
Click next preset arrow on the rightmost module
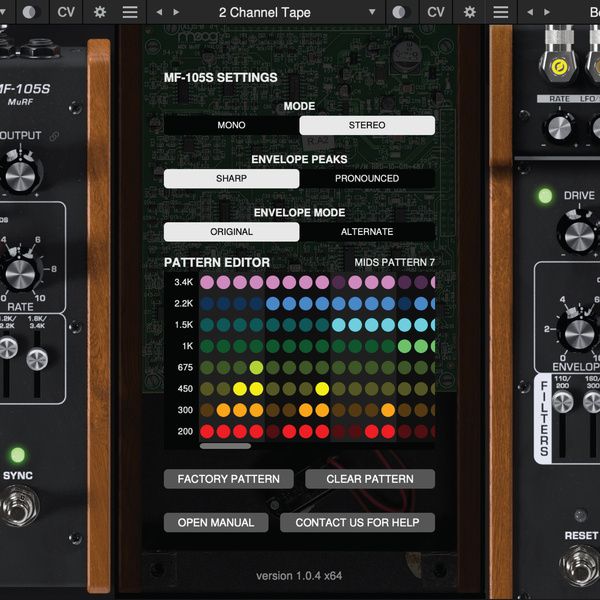coord(547,12)
